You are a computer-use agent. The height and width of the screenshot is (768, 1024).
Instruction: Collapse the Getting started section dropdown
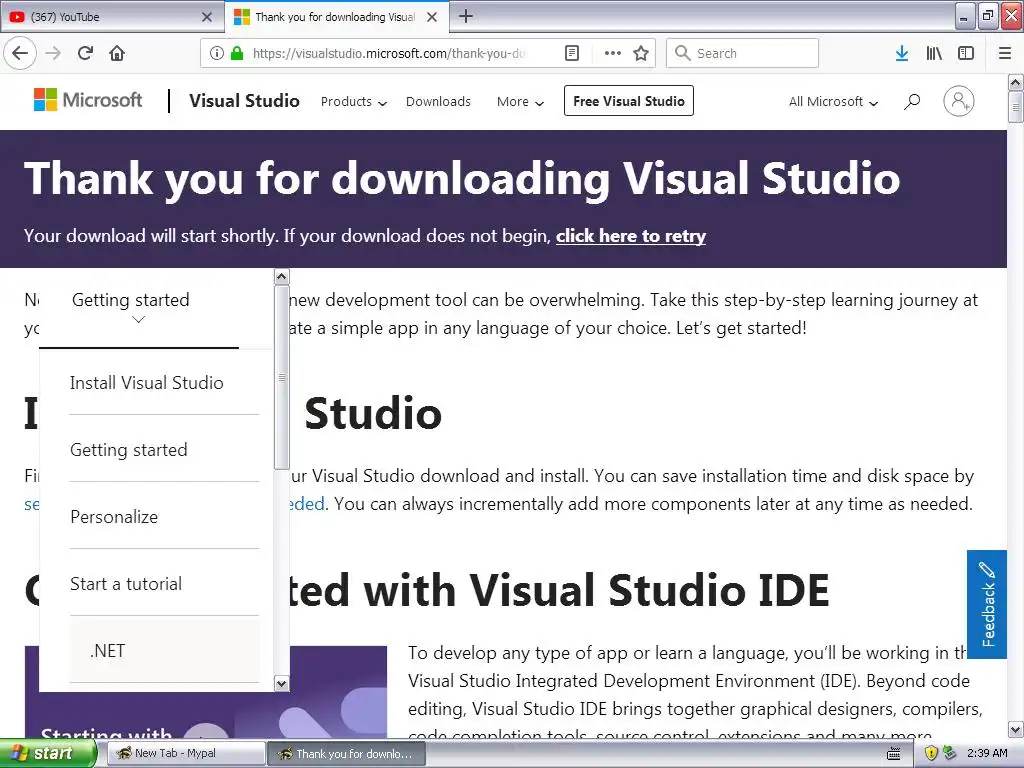[x=138, y=309]
